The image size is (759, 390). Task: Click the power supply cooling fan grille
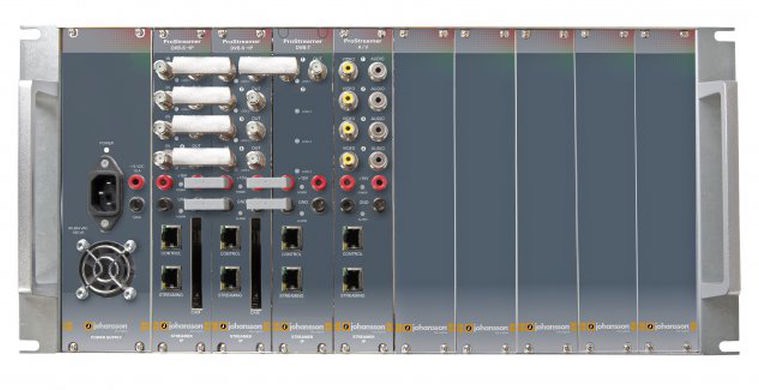point(106,269)
